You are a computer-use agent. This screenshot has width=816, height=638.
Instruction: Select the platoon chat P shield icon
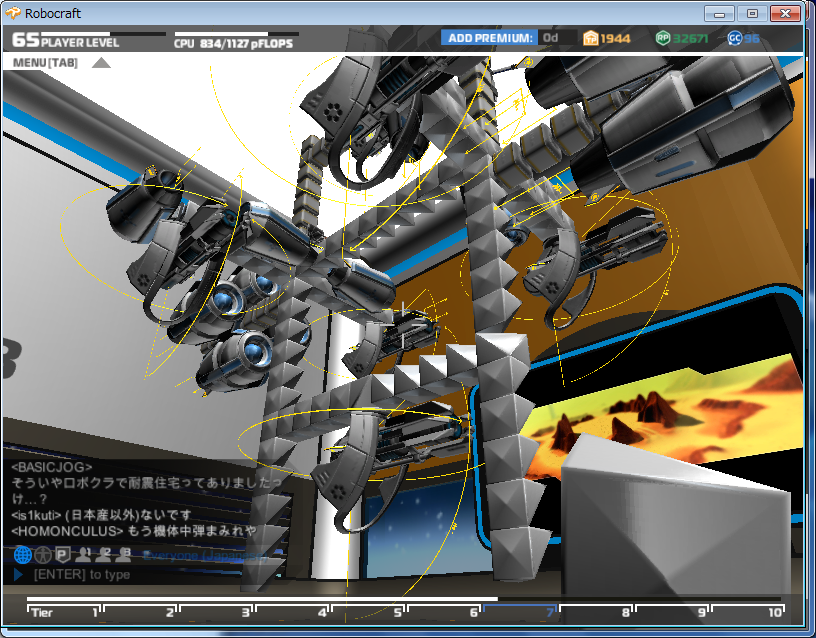tap(62, 555)
